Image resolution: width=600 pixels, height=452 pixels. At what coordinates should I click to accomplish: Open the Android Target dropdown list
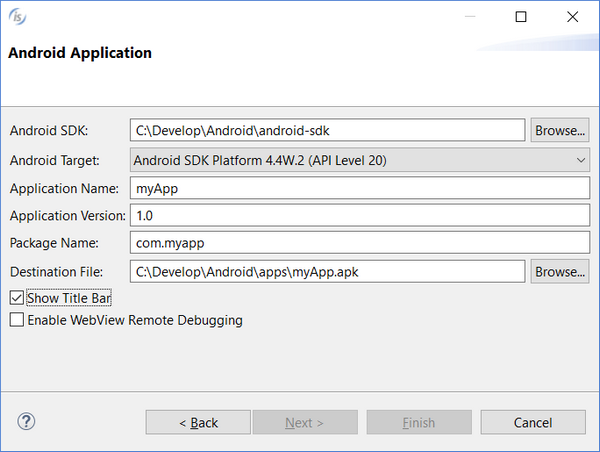[x=360, y=159]
